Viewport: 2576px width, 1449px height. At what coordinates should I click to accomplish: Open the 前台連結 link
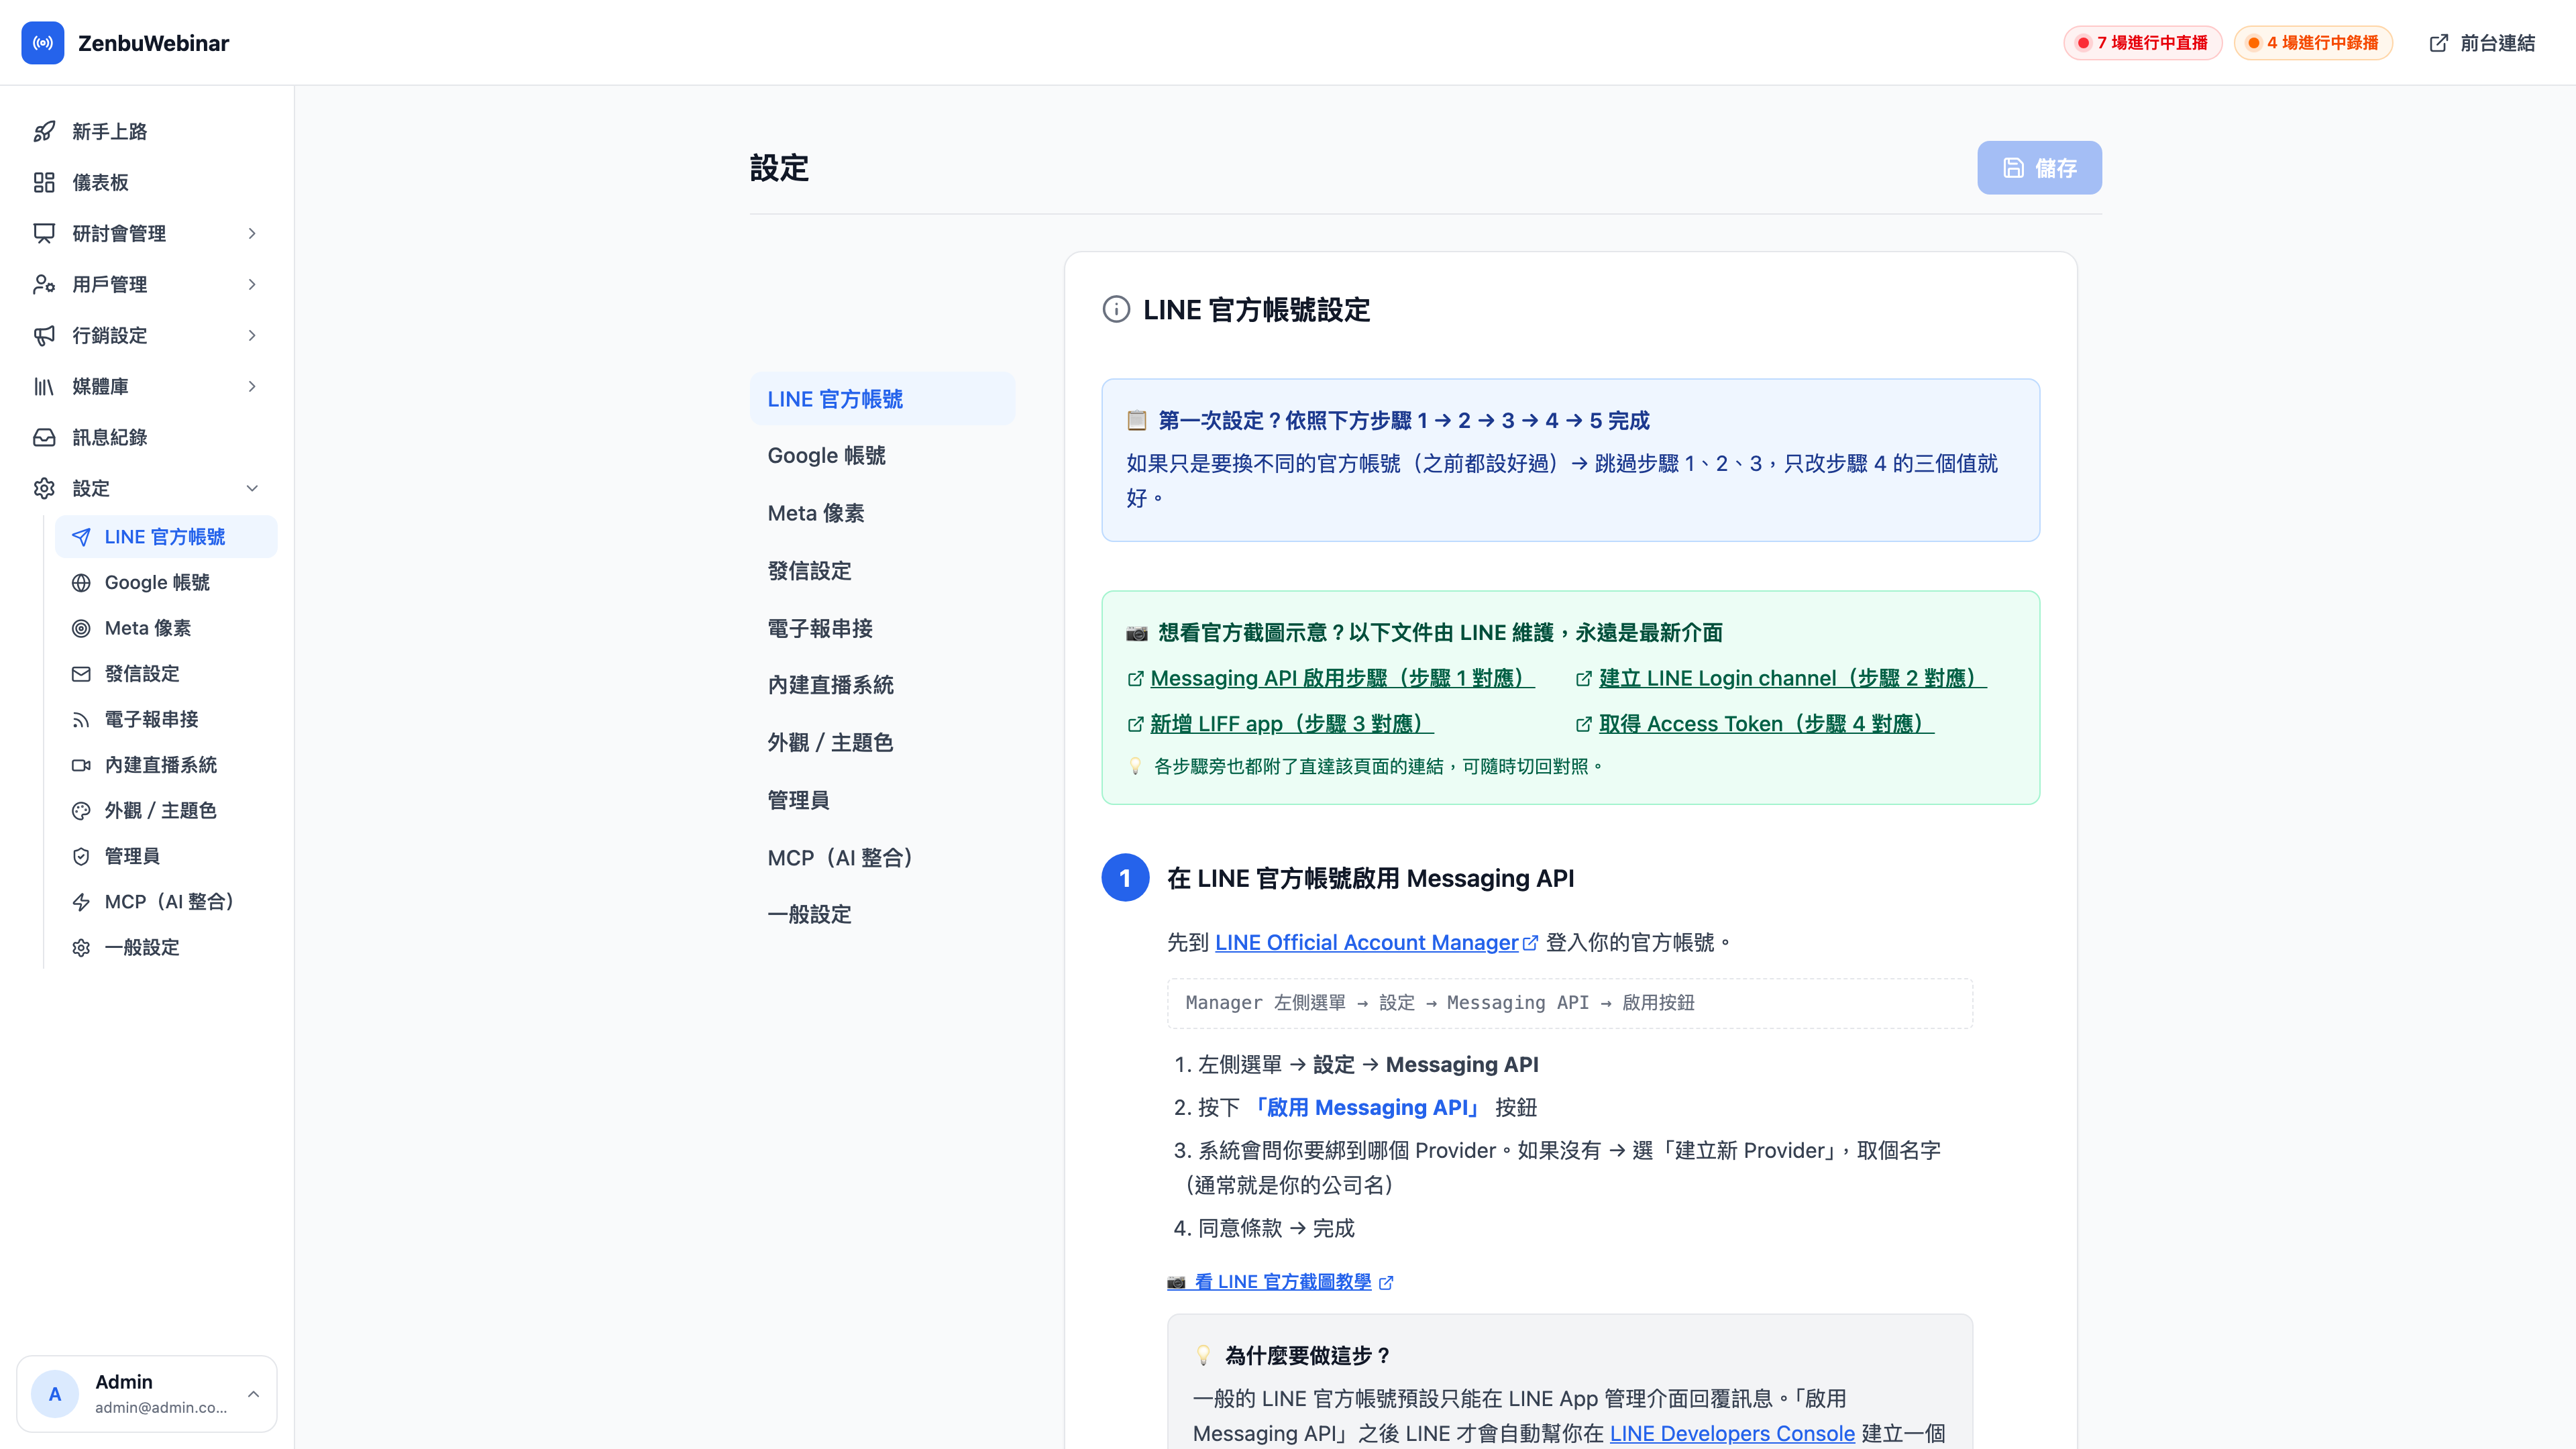(2483, 43)
